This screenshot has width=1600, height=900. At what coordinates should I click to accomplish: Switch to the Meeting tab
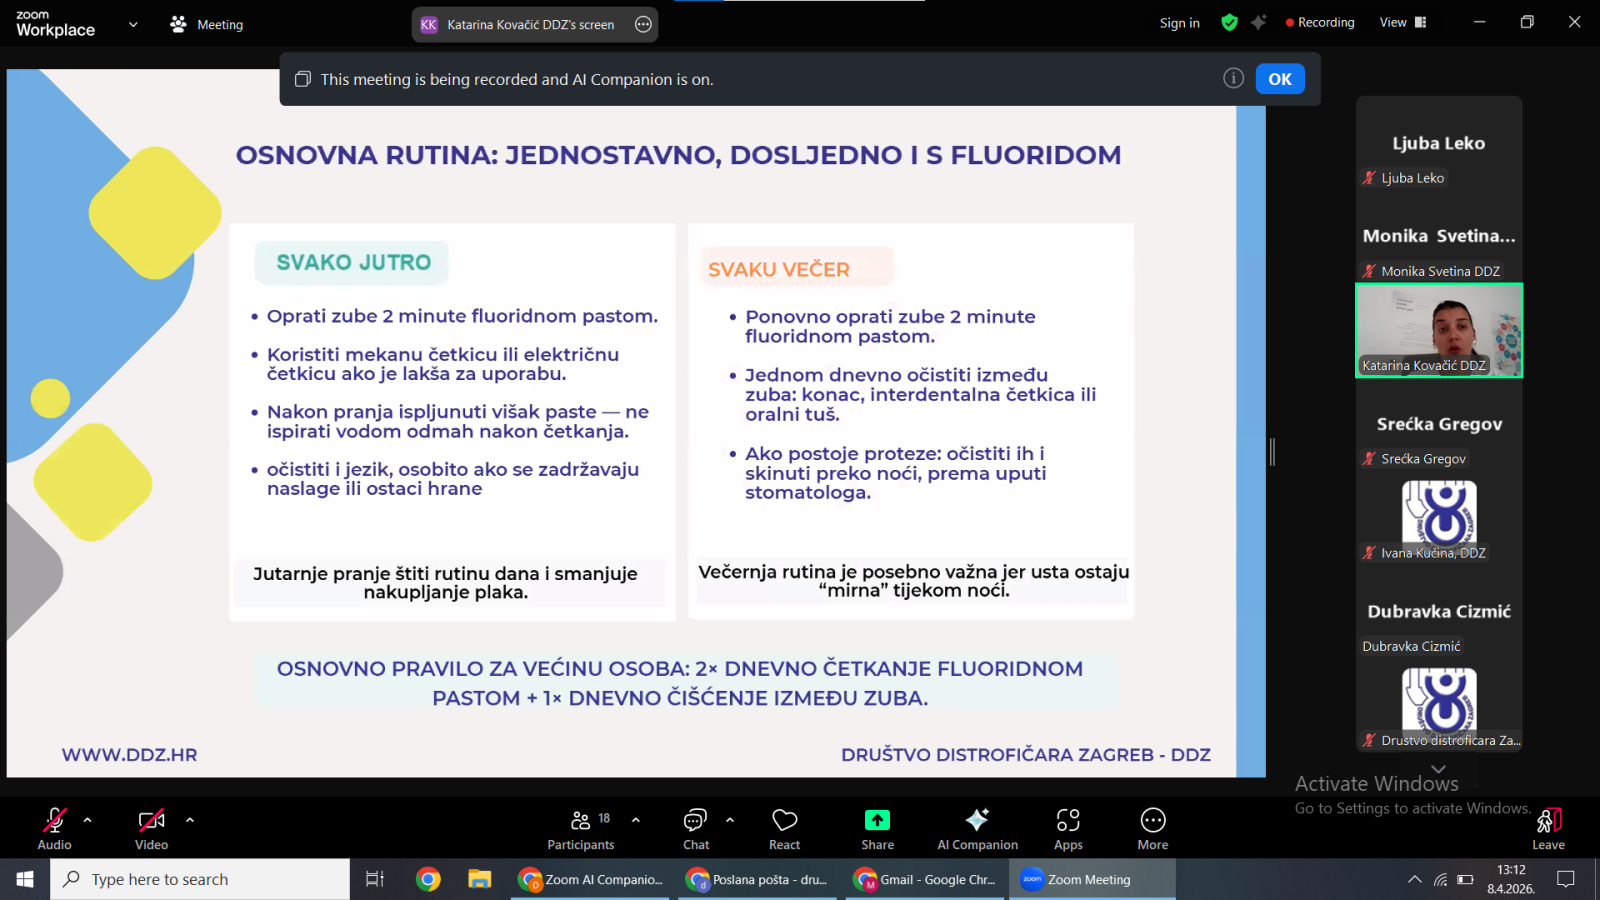207,24
